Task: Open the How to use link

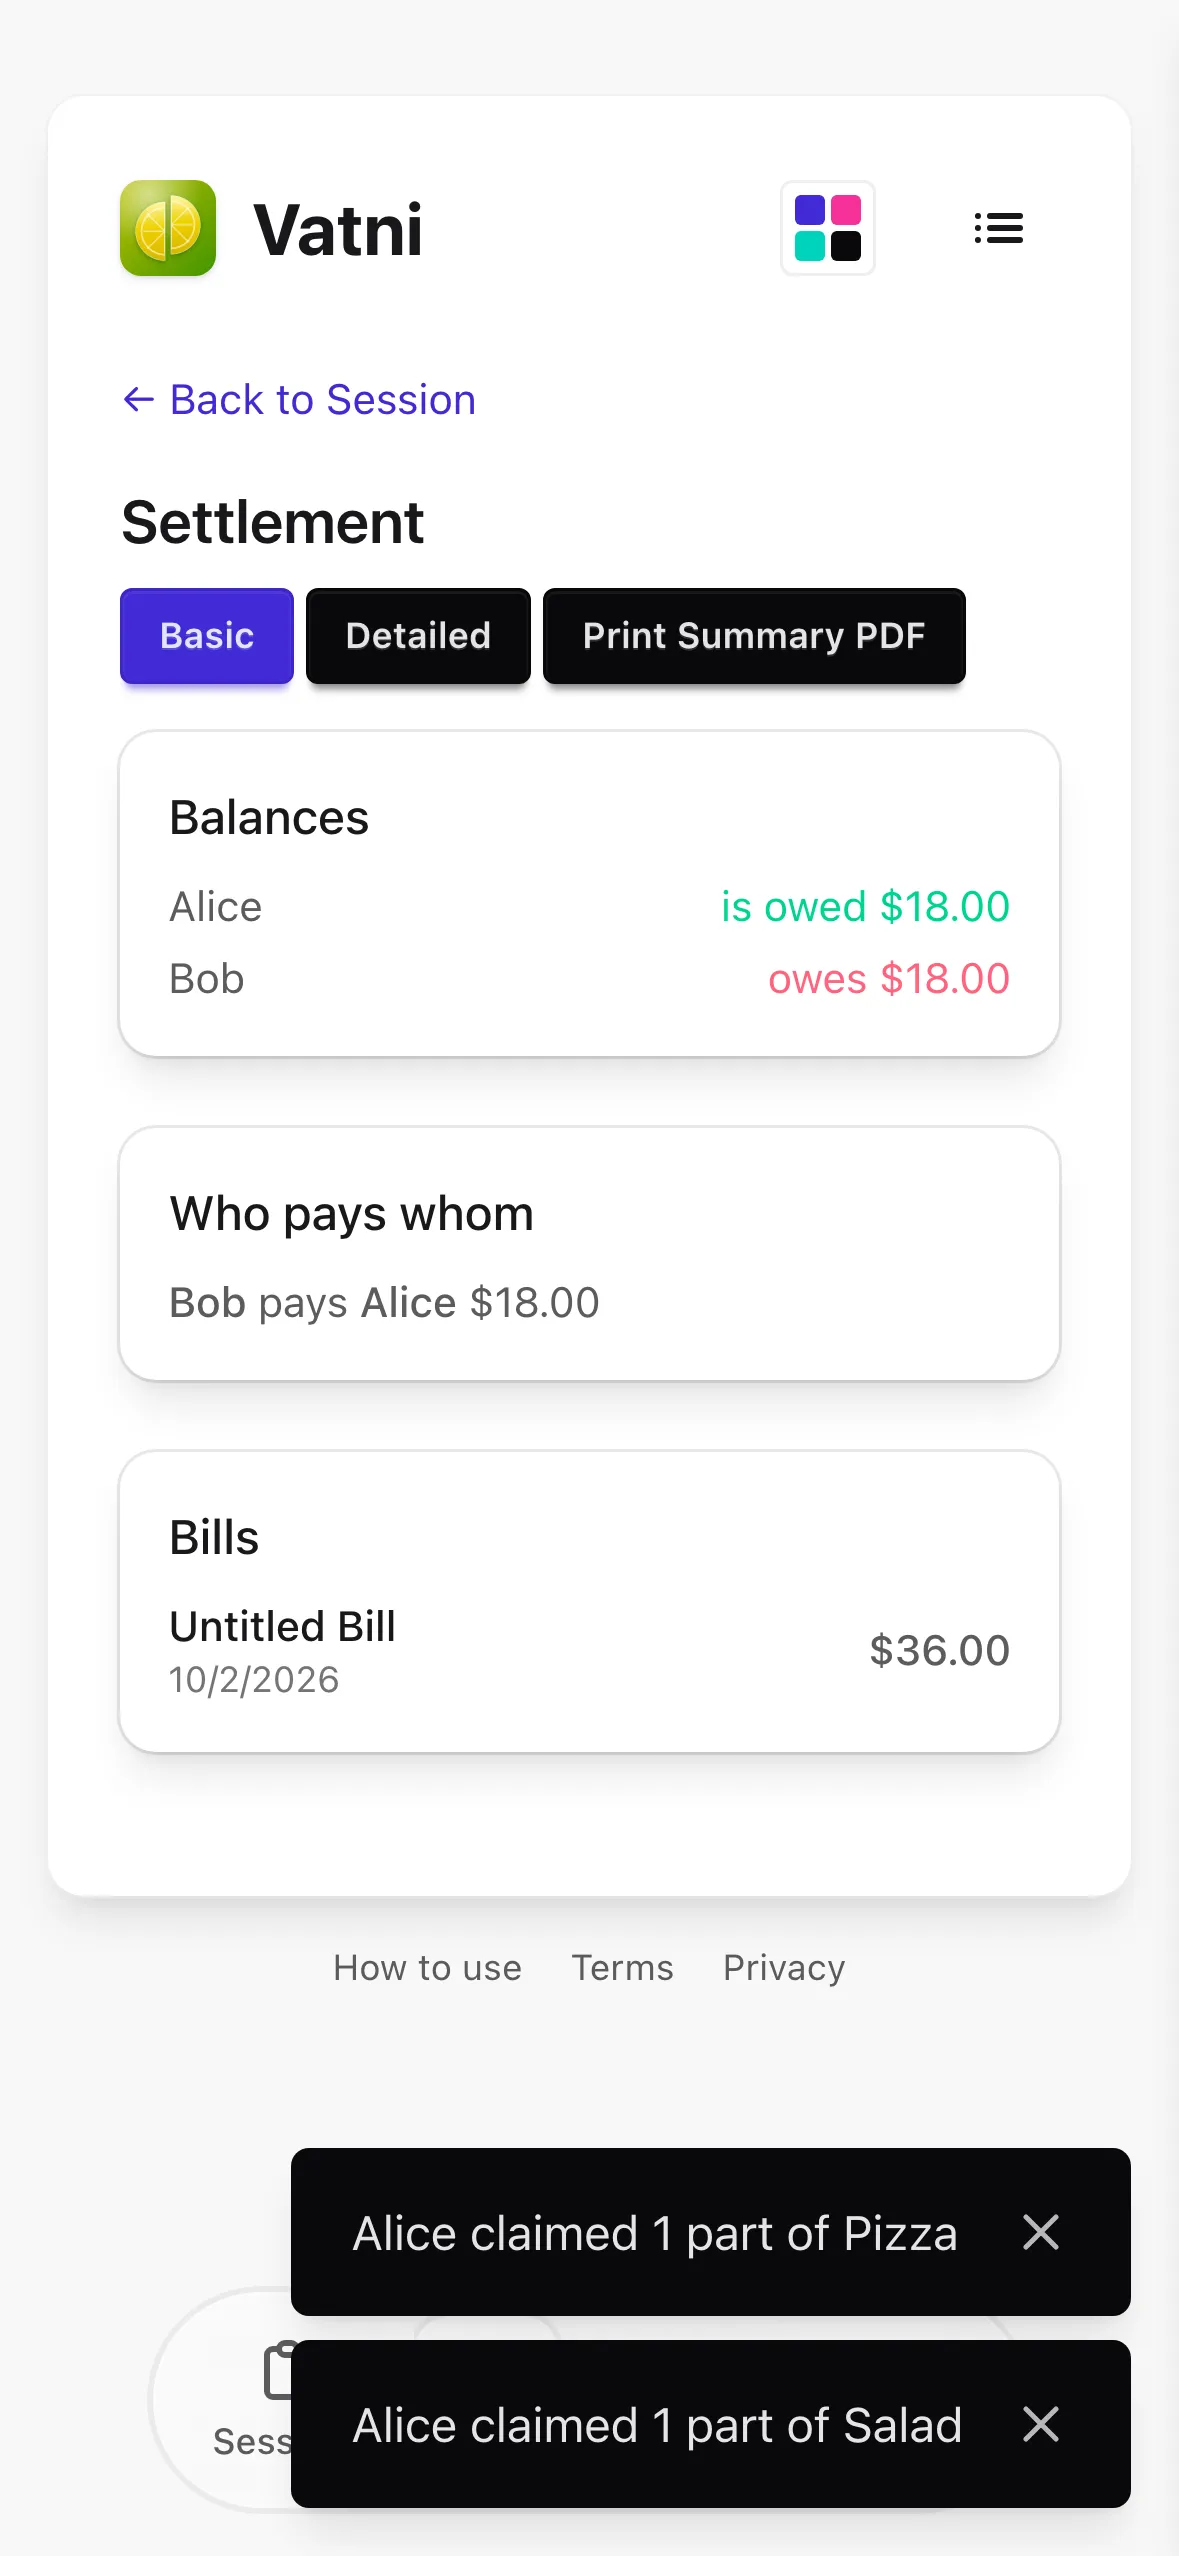Action: click(427, 1968)
